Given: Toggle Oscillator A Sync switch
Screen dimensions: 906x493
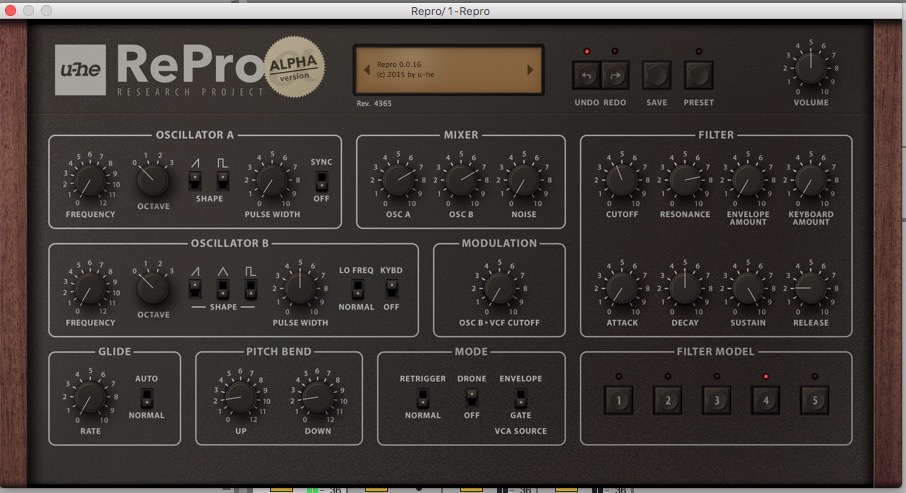Looking at the screenshot, I should tap(321, 181).
